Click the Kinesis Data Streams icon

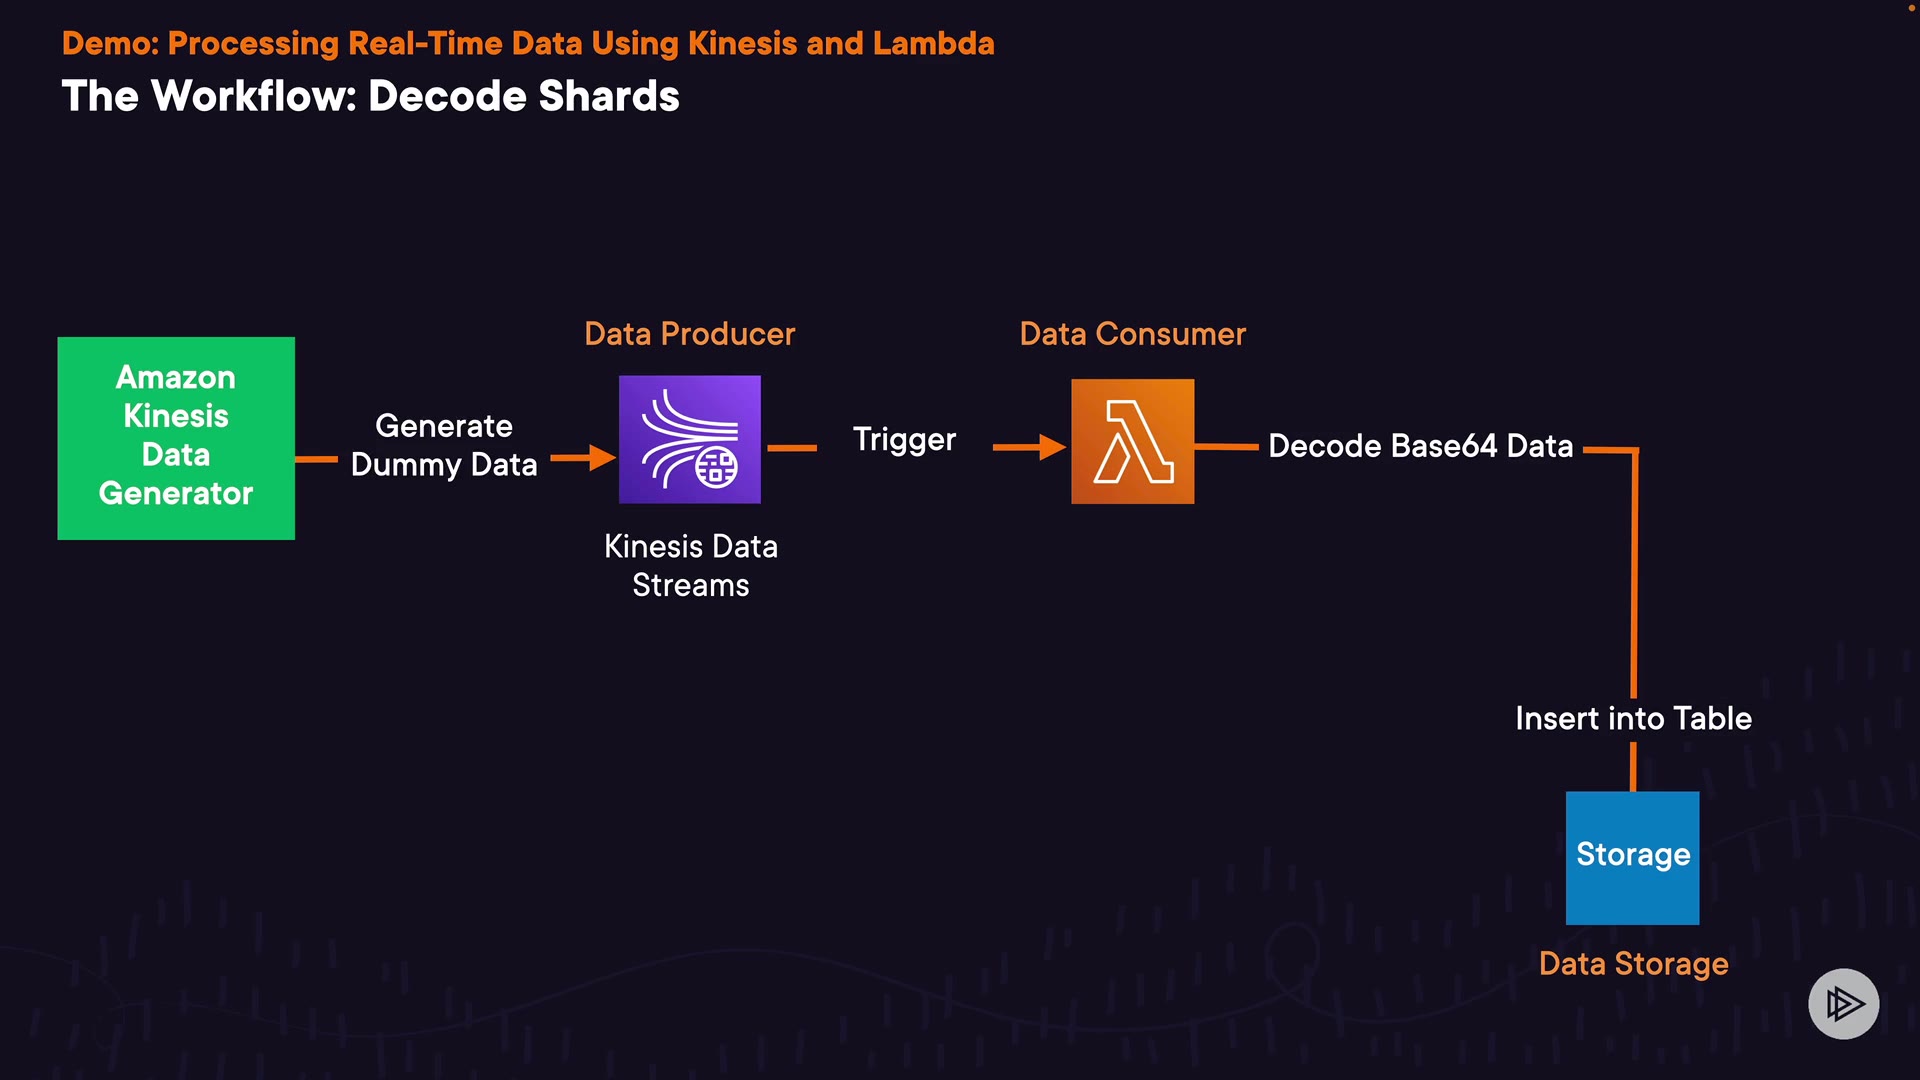pyautogui.click(x=689, y=439)
